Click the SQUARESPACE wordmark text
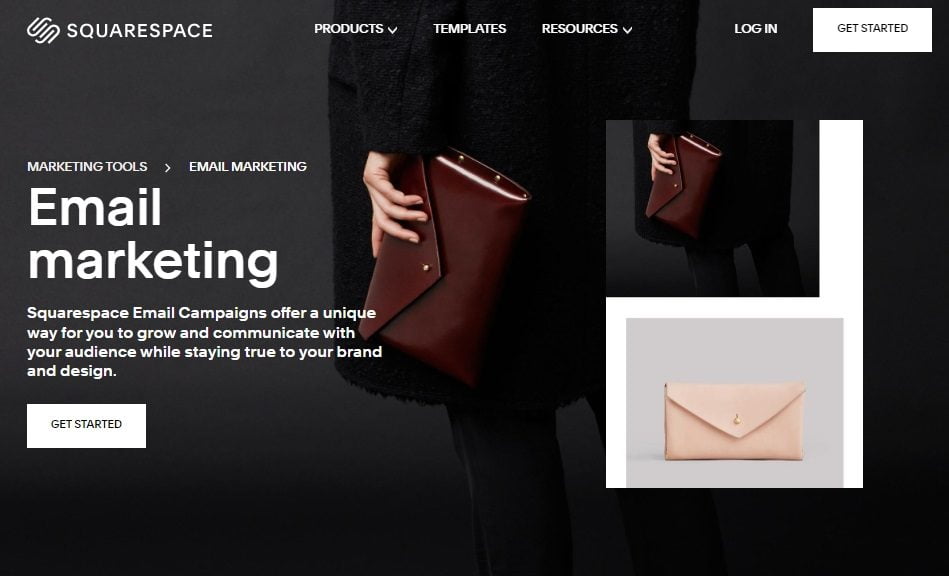 pos(140,30)
